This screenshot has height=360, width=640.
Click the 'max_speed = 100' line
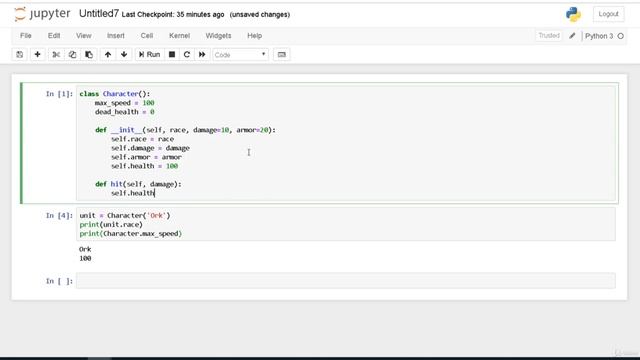point(124,103)
